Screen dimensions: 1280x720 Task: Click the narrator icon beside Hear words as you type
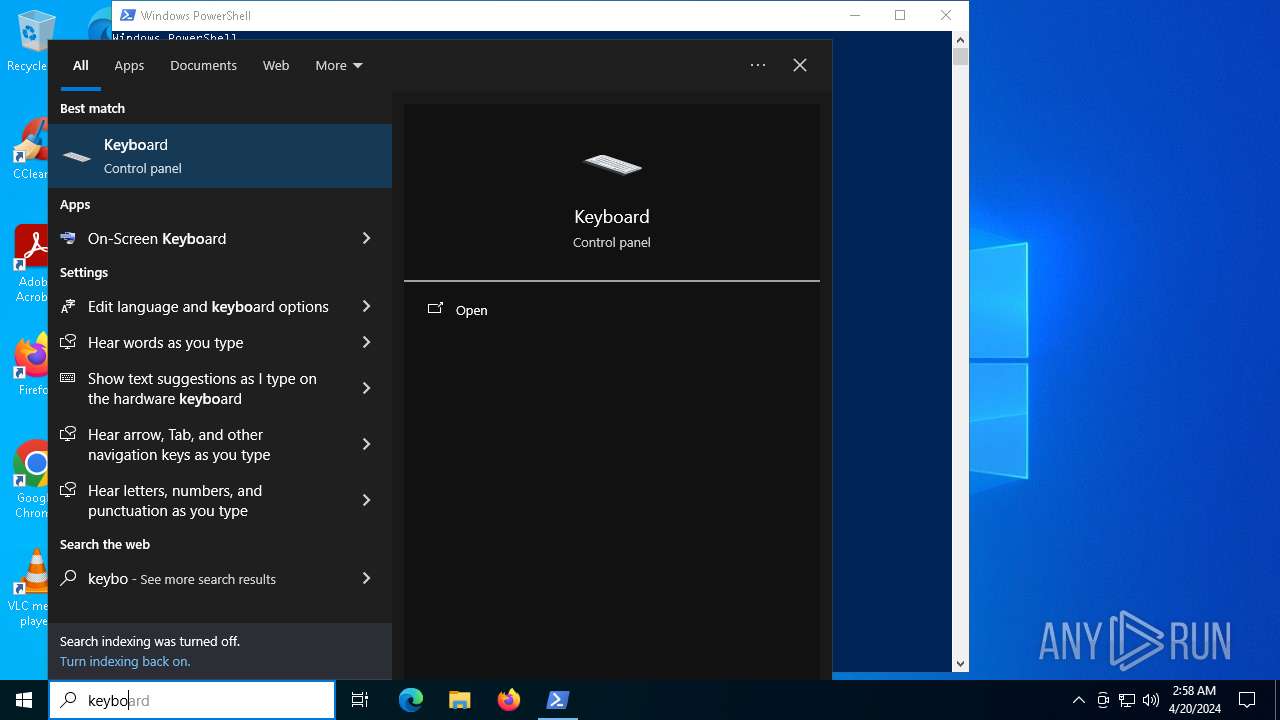(68, 342)
